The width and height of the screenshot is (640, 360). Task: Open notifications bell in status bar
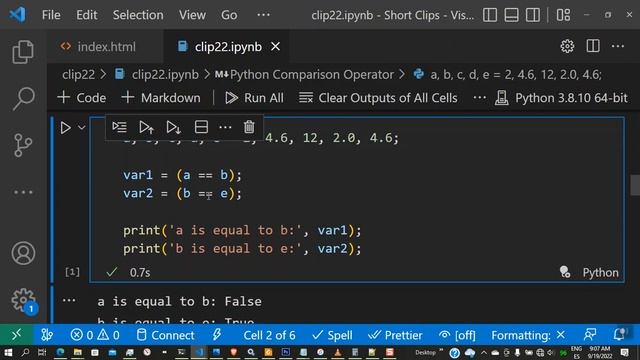pyautogui.click(x=619, y=334)
